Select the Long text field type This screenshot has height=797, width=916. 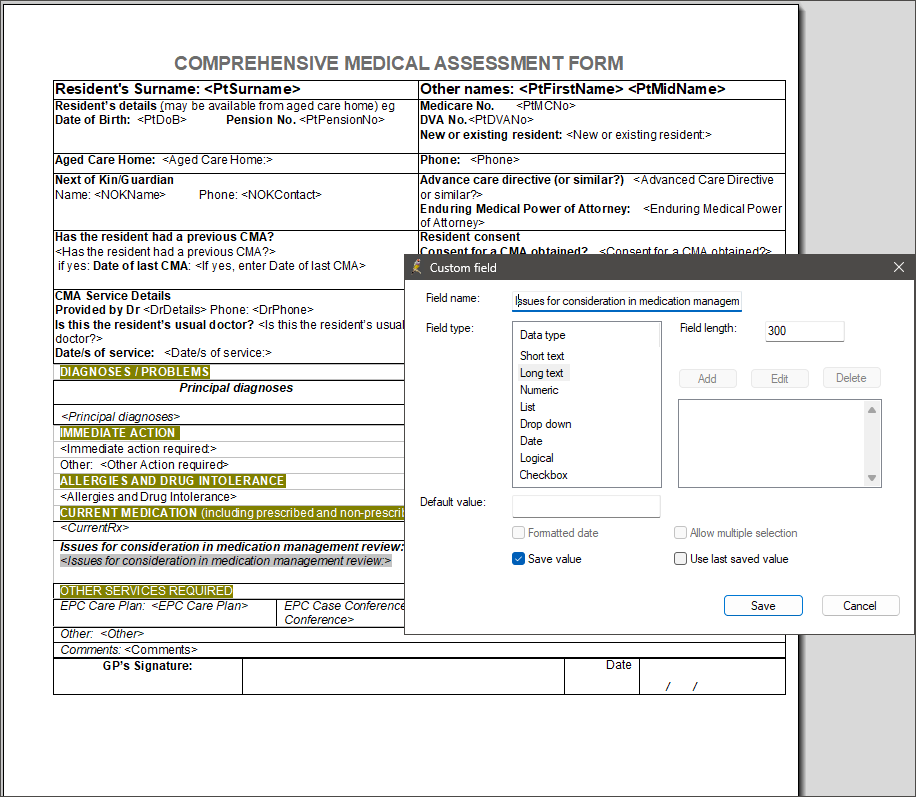pyautogui.click(x=542, y=373)
